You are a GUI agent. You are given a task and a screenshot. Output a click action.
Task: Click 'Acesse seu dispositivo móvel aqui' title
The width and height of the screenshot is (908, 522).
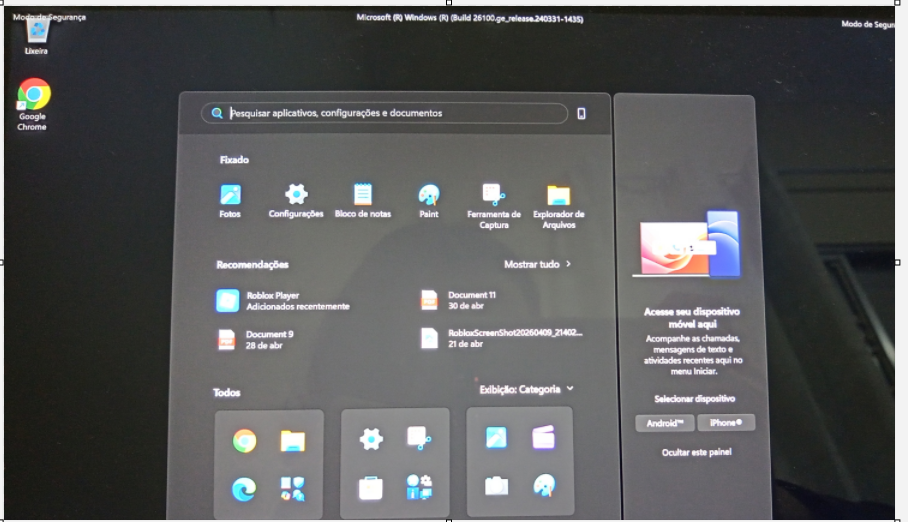(692, 317)
